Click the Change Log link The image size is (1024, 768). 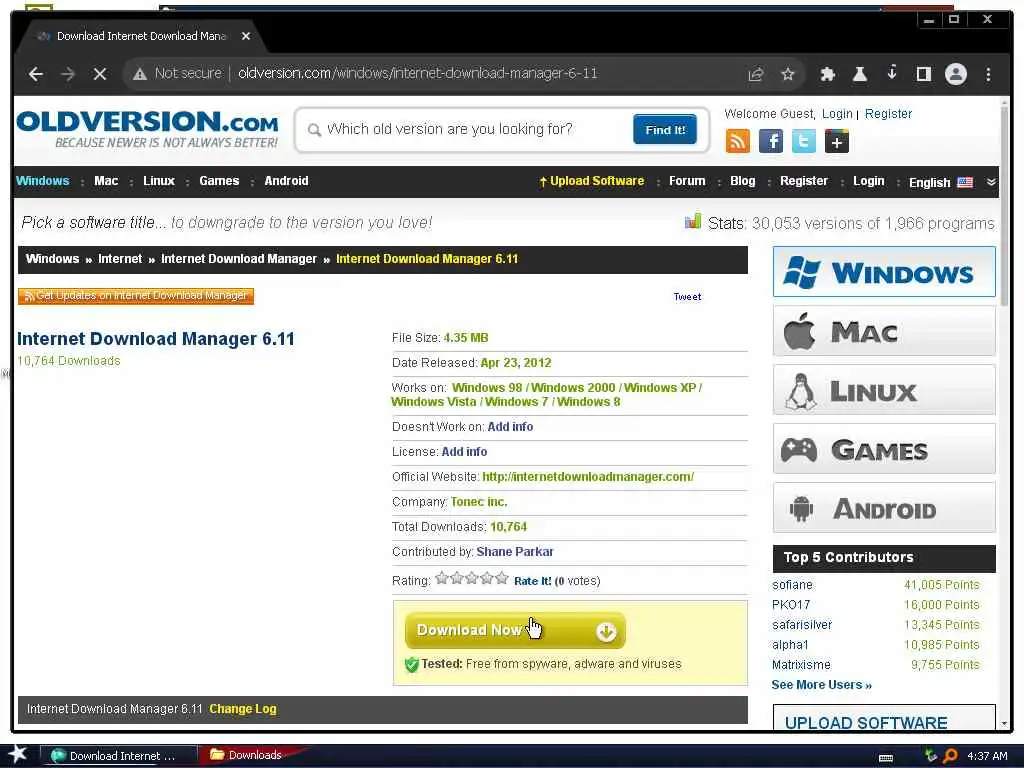[243, 709]
